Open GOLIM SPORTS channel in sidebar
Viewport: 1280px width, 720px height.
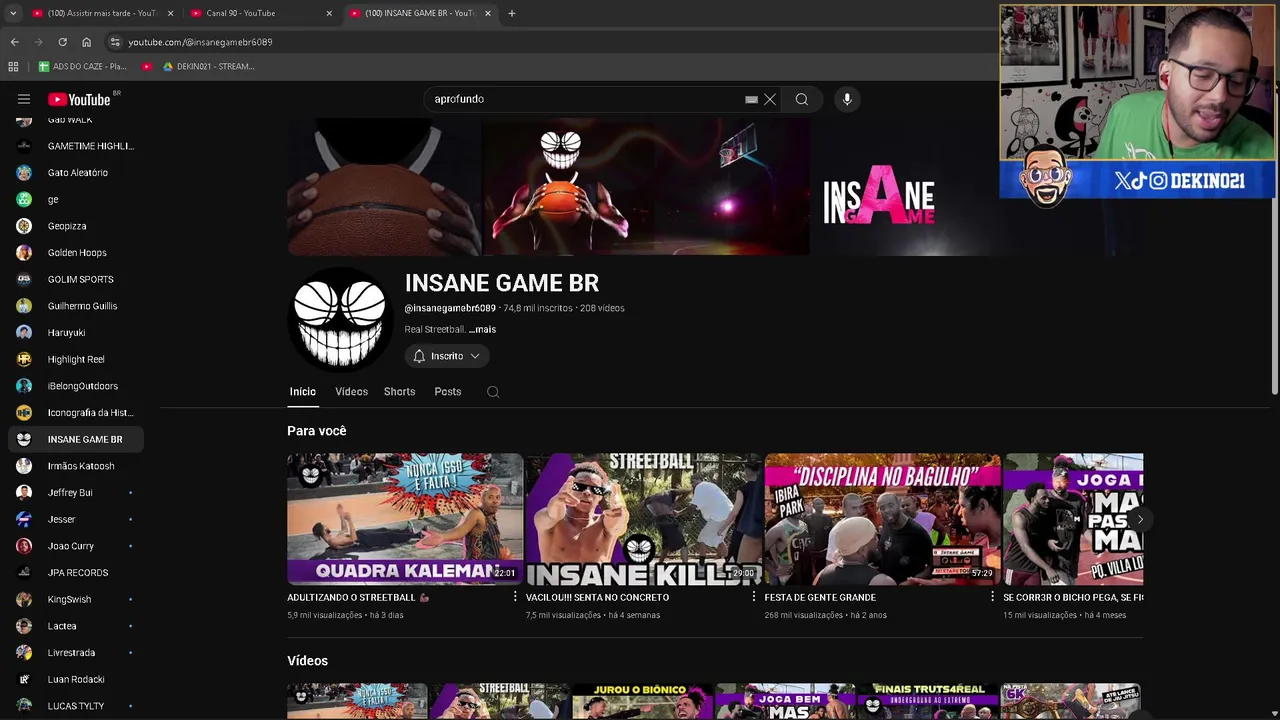point(76,279)
